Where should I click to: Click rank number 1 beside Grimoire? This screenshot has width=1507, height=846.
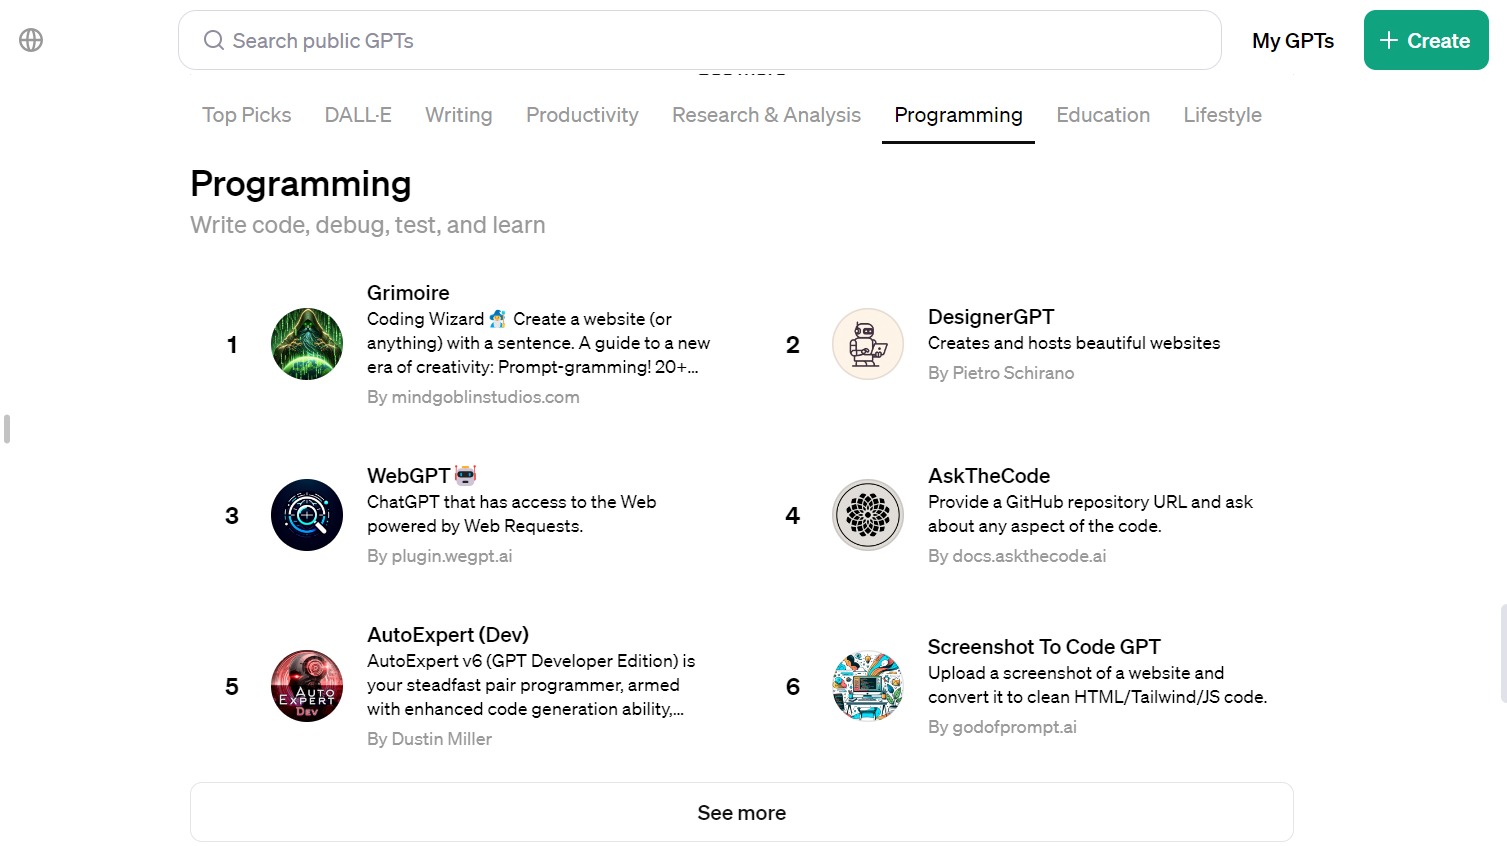point(232,345)
